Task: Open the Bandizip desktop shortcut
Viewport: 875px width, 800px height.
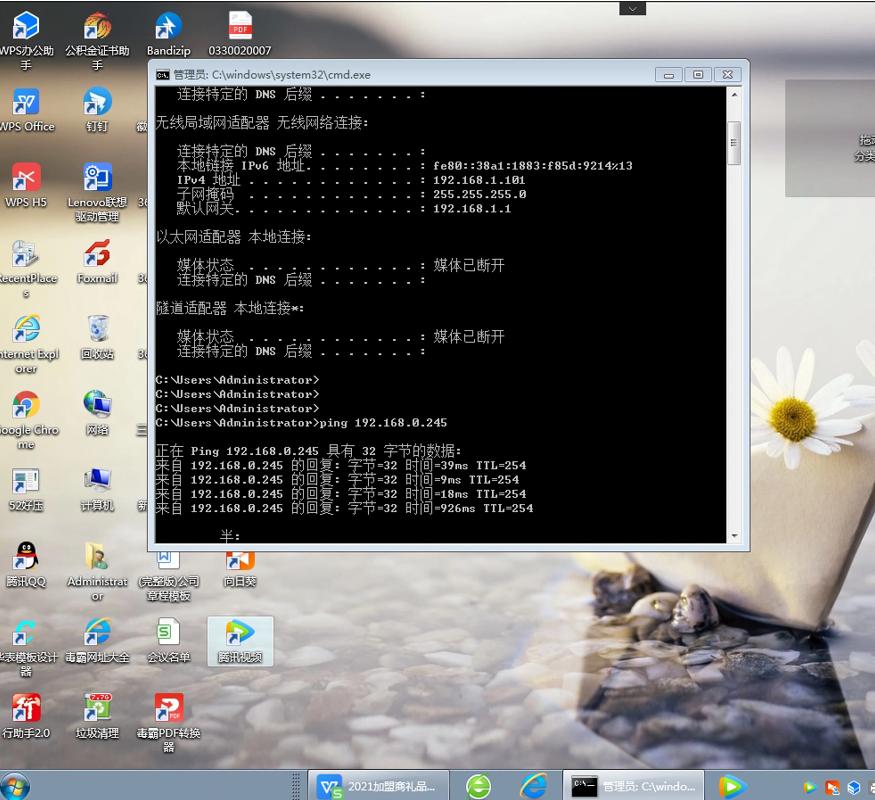Action: pyautogui.click(x=168, y=28)
